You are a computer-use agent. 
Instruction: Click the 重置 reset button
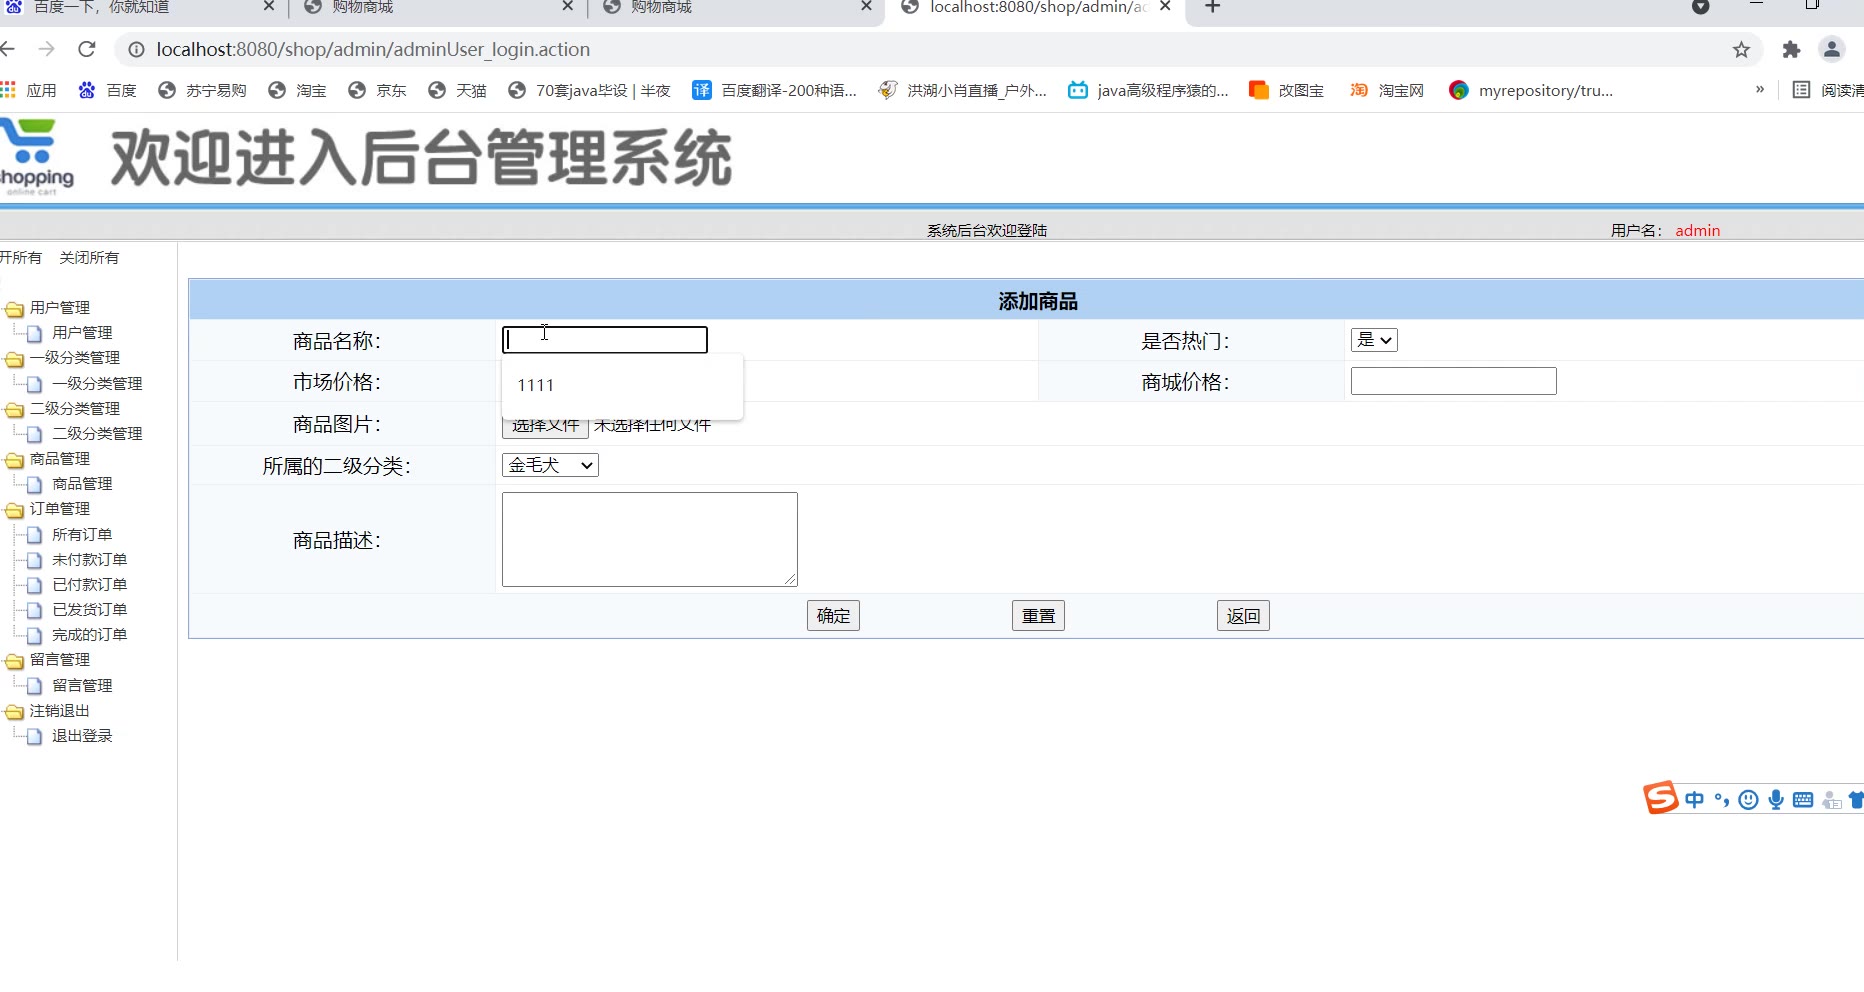pos(1038,616)
